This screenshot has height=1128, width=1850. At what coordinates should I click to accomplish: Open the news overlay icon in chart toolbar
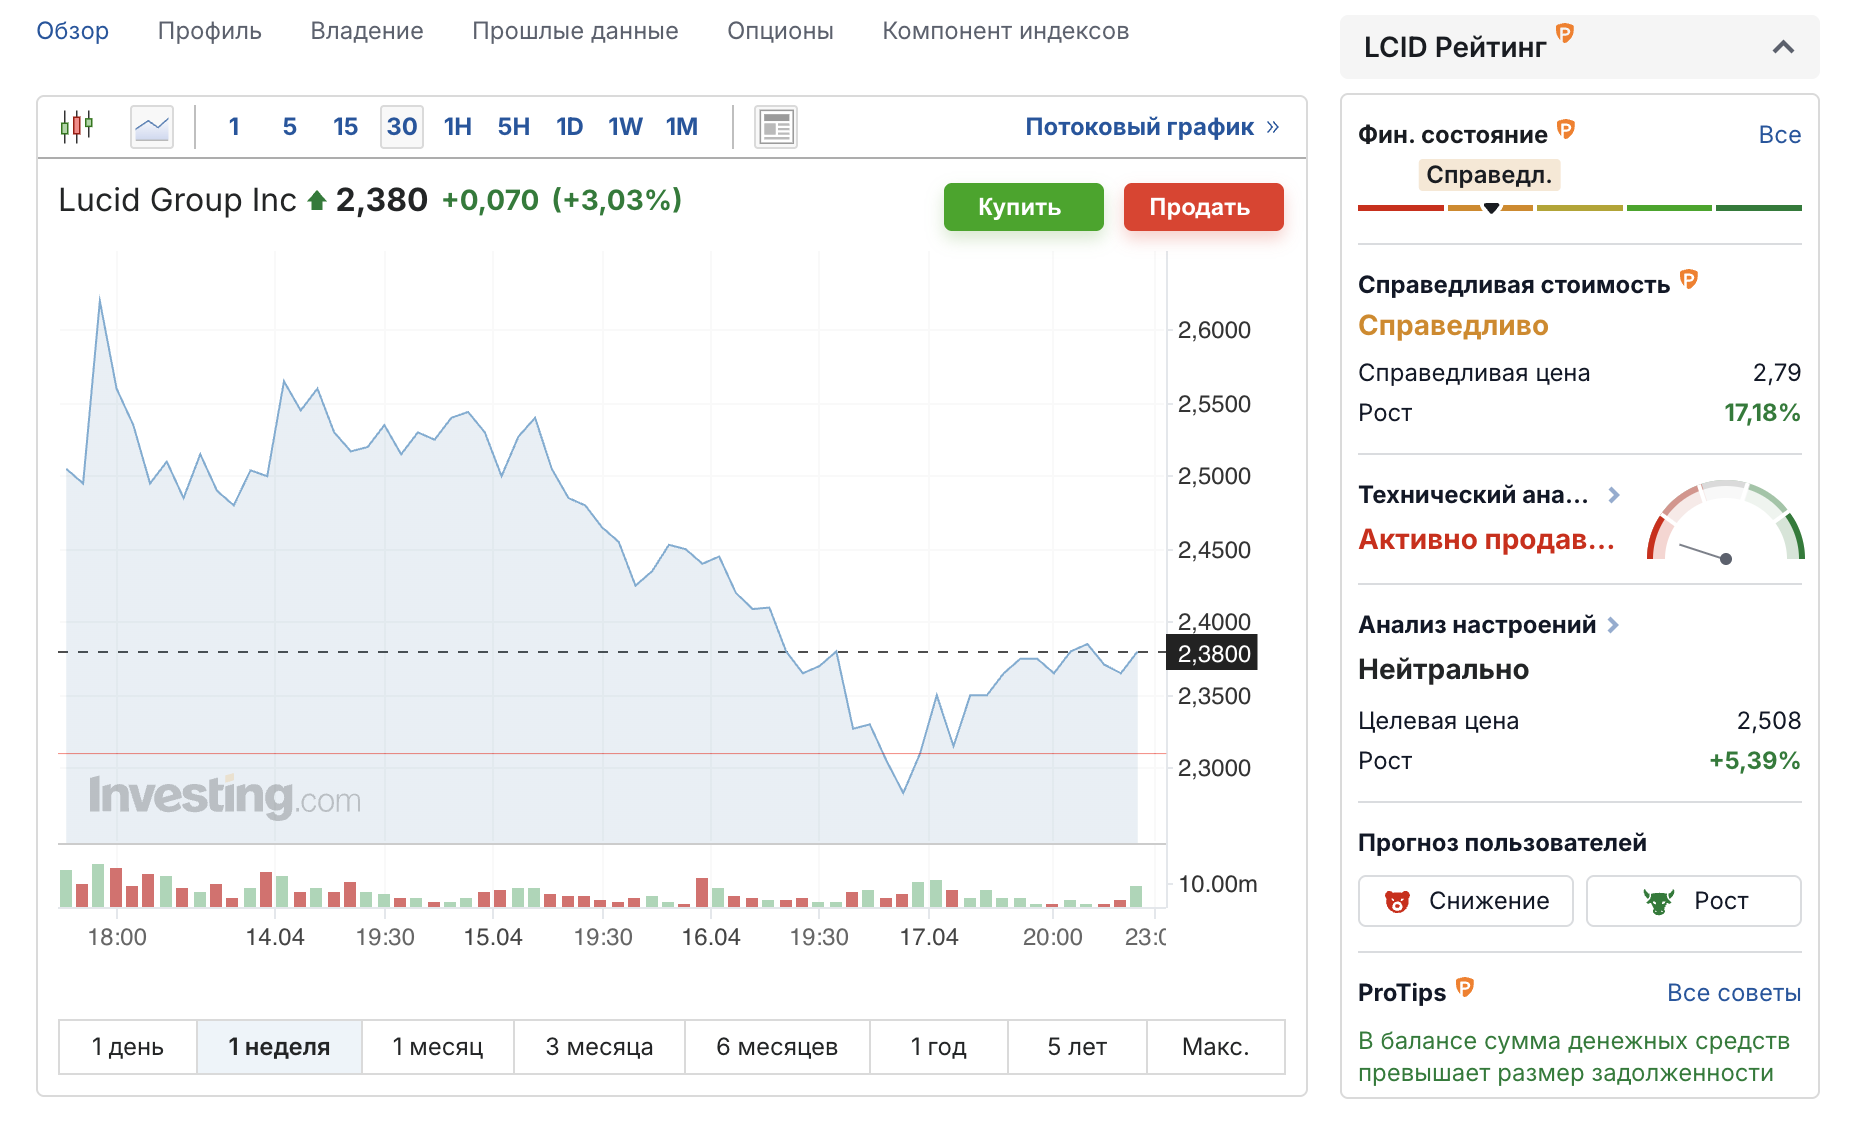776,127
